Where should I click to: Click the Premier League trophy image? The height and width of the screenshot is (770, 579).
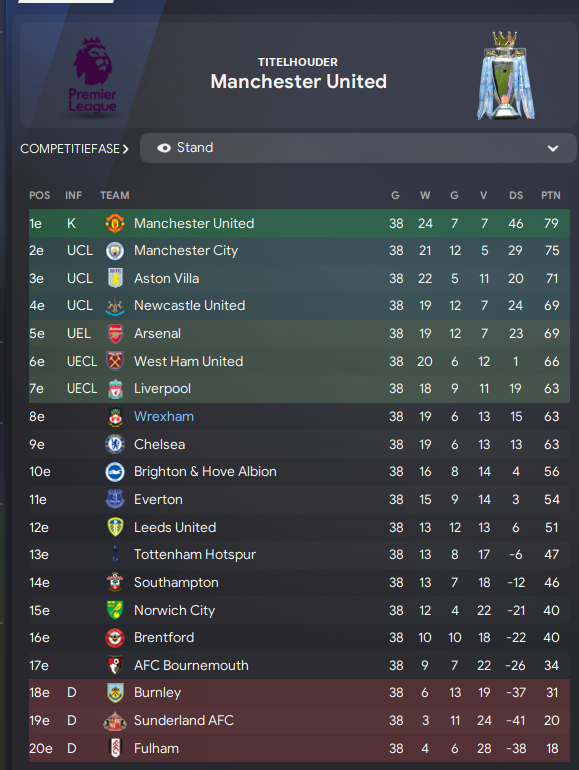tap(505, 75)
